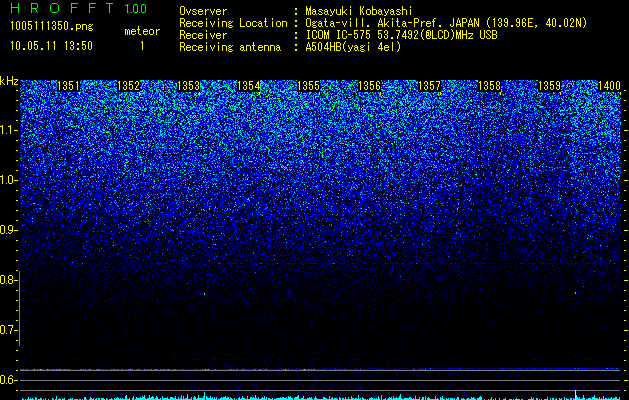
Task: Click the kHz axis unit label
Action: coord(9,81)
